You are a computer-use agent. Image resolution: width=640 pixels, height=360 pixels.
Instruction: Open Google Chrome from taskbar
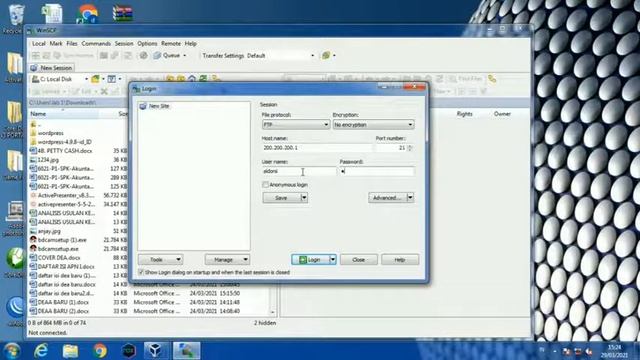[x=100, y=351]
